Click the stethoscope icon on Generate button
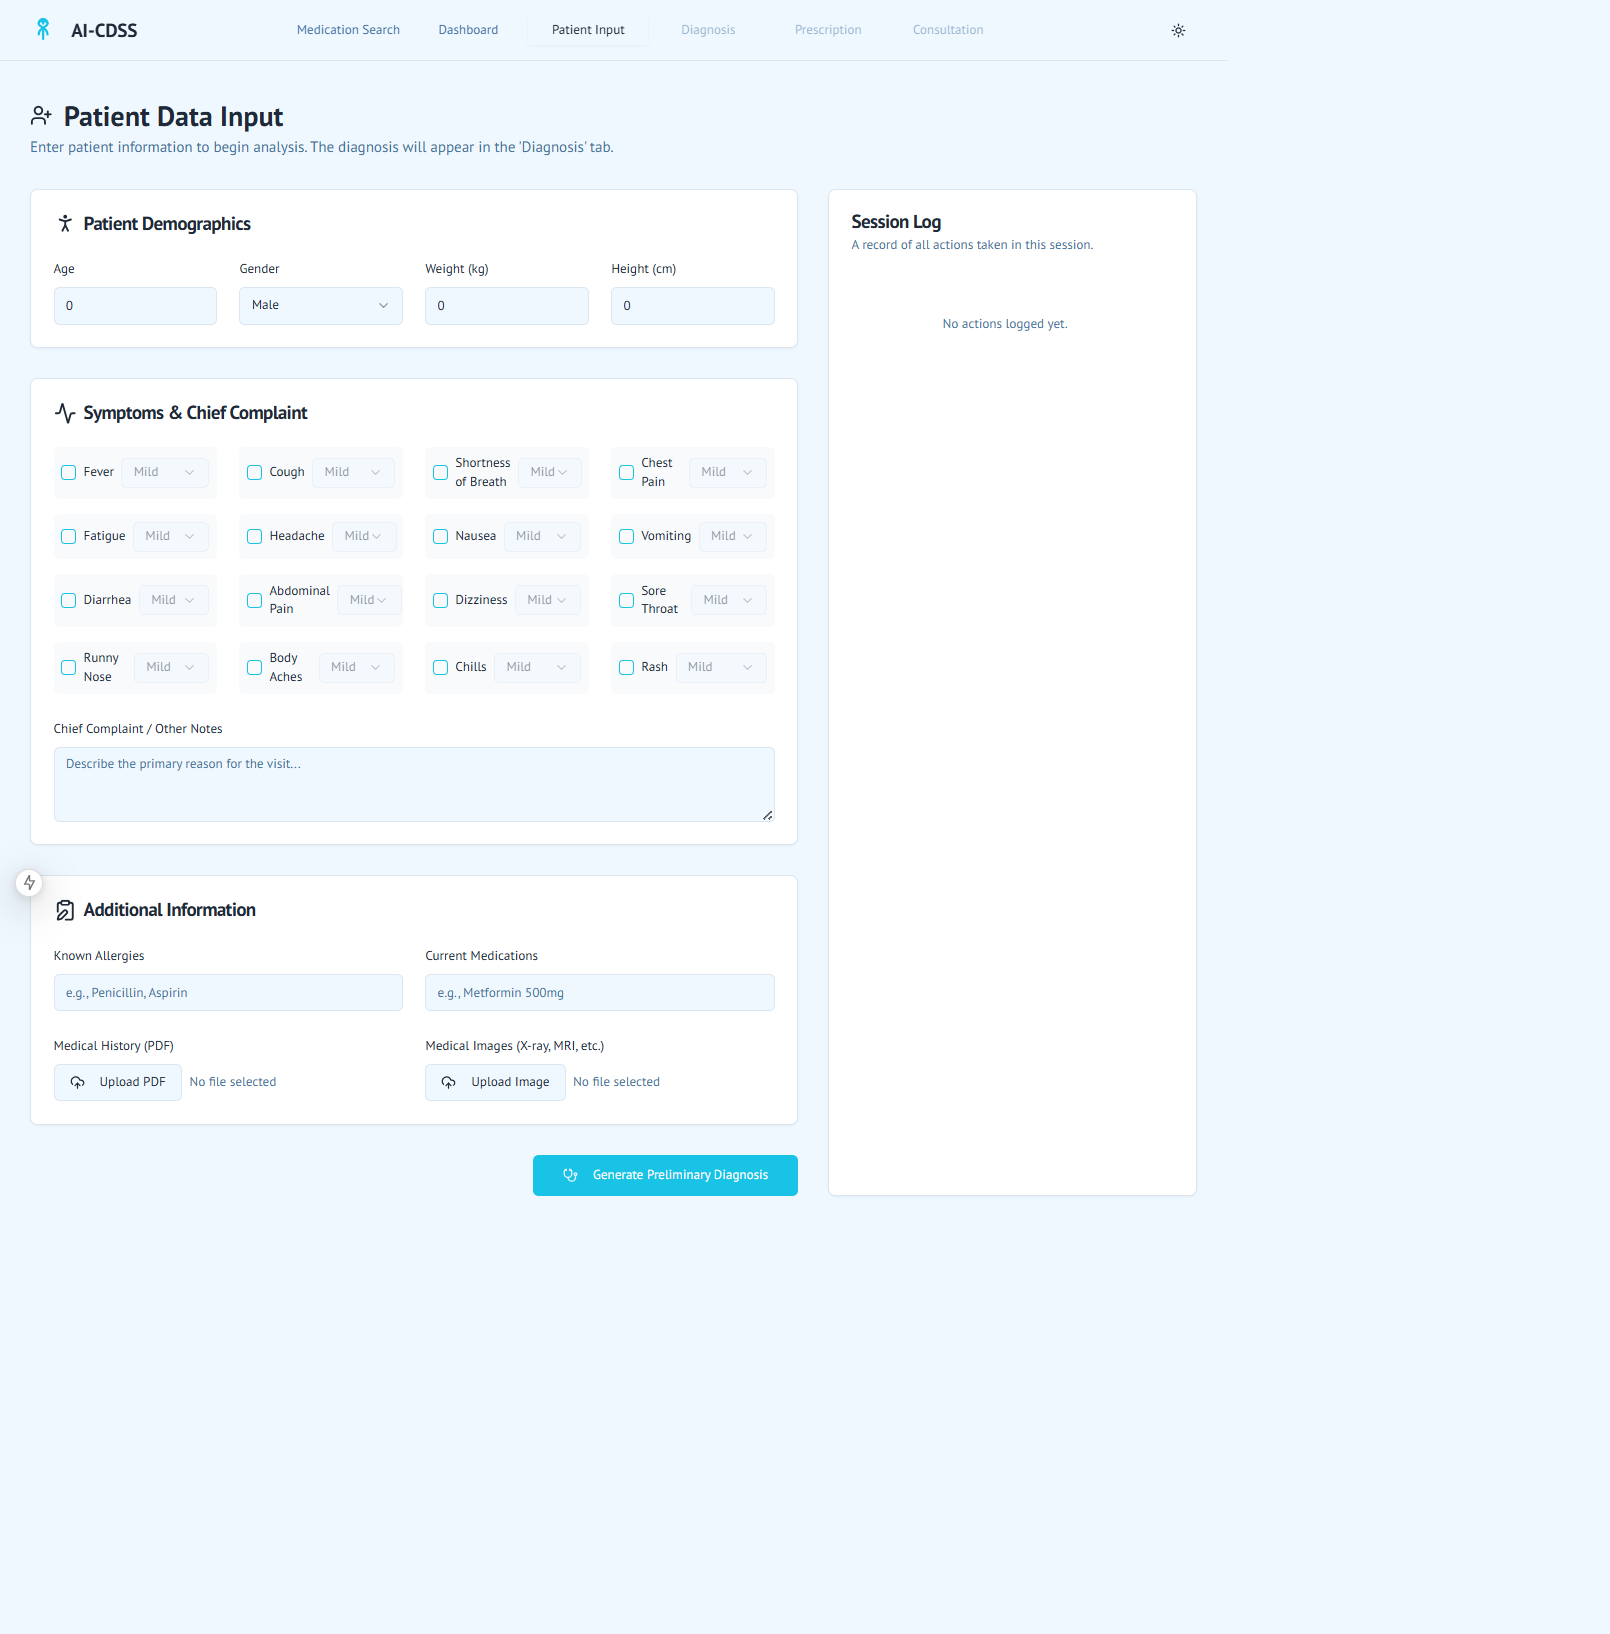1610x1634 pixels. point(570,1175)
